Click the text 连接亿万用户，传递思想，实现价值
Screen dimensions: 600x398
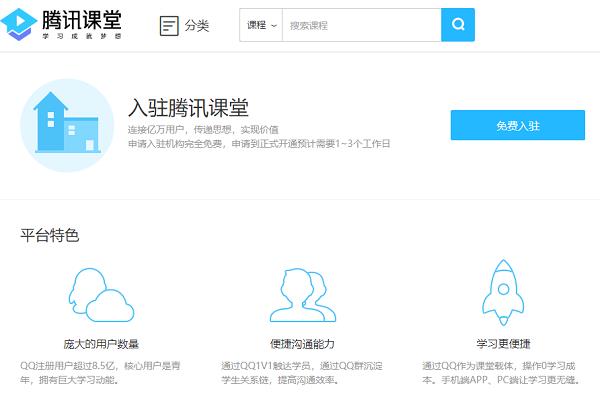[x=203, y=130]
